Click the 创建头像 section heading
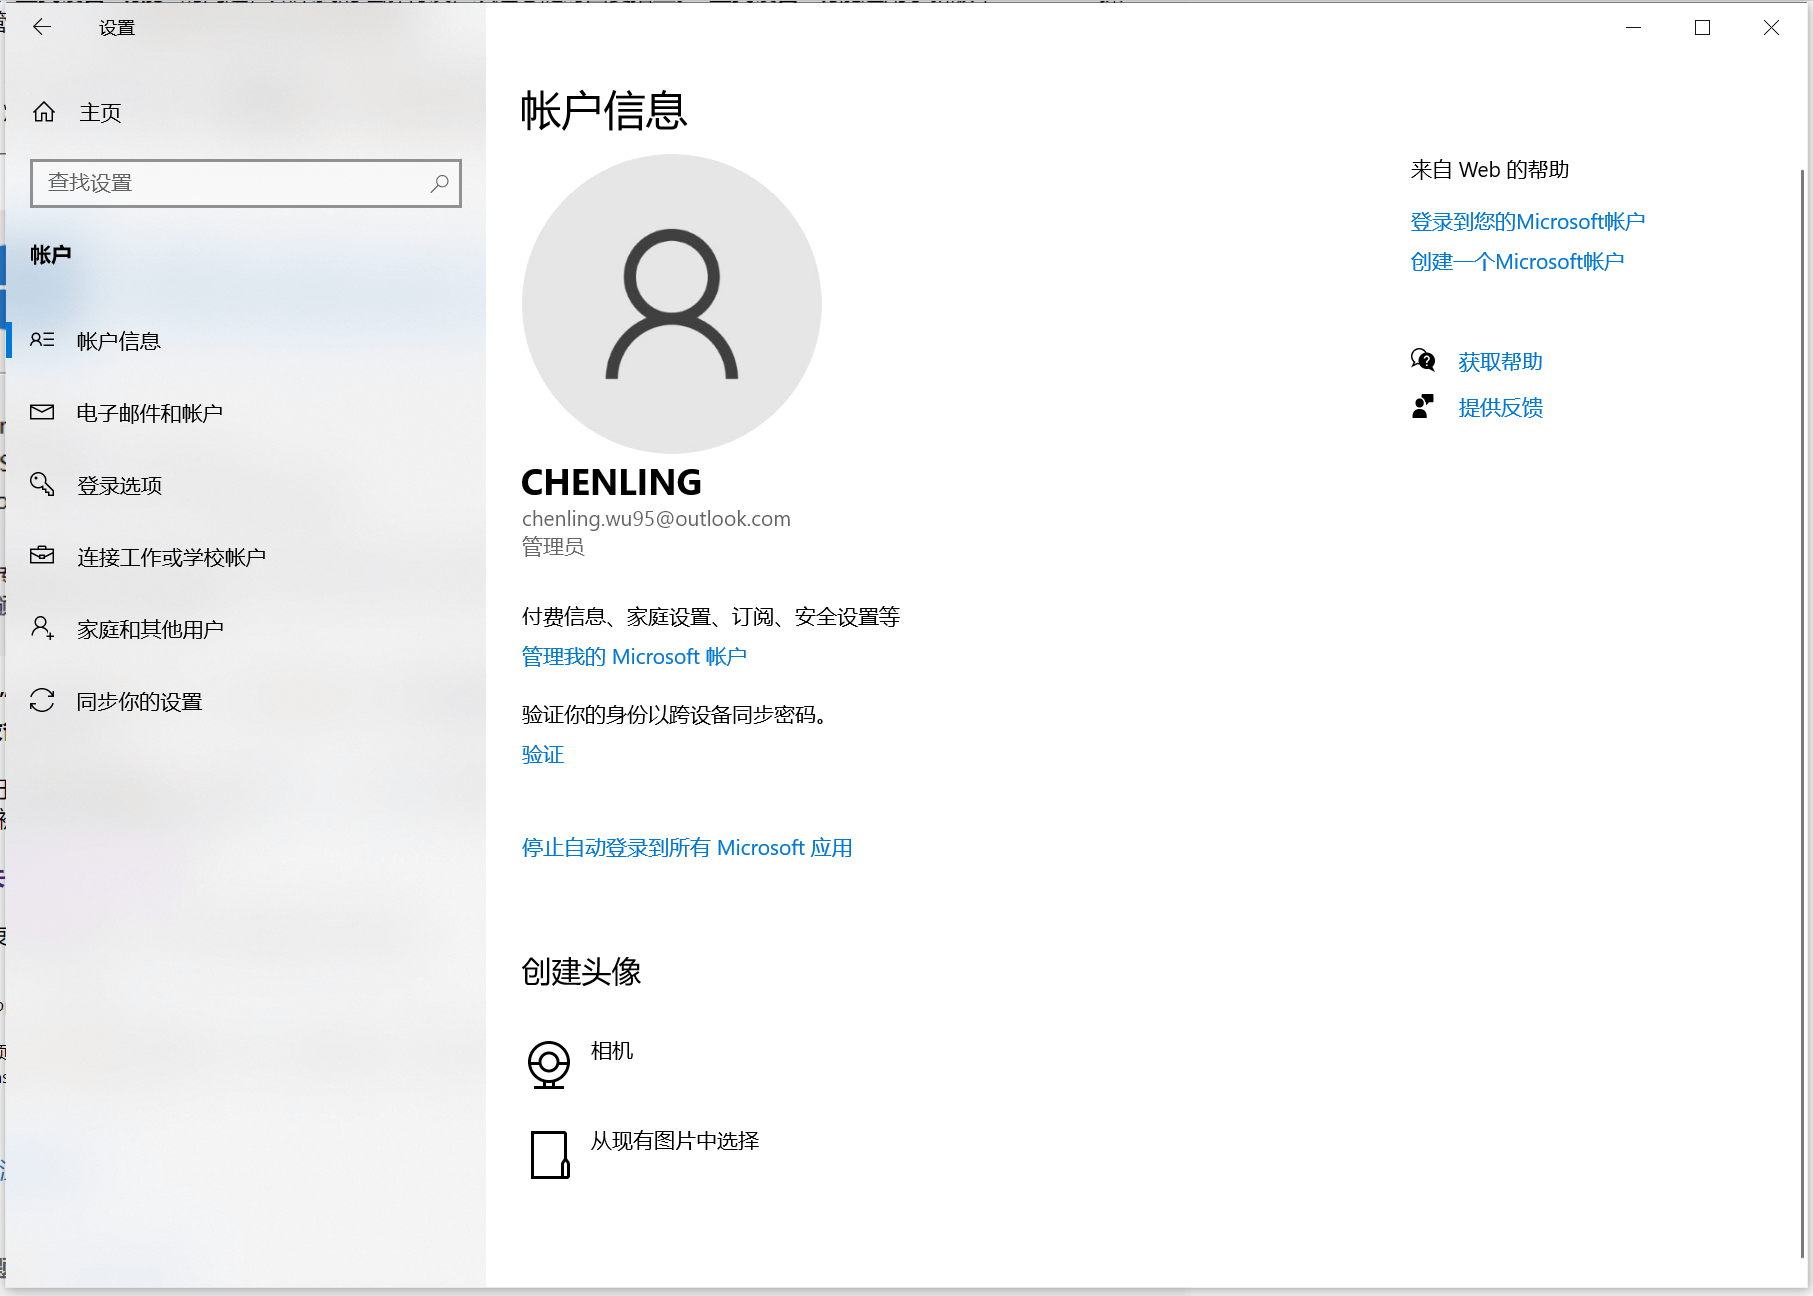 (581, 971)
